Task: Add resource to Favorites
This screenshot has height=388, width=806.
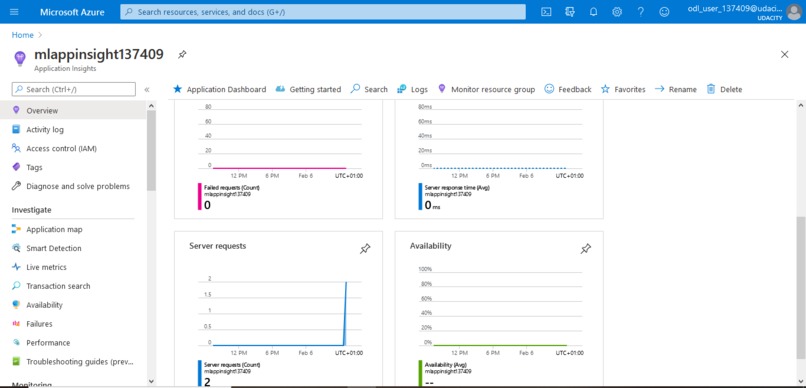Action: (623, 89)
